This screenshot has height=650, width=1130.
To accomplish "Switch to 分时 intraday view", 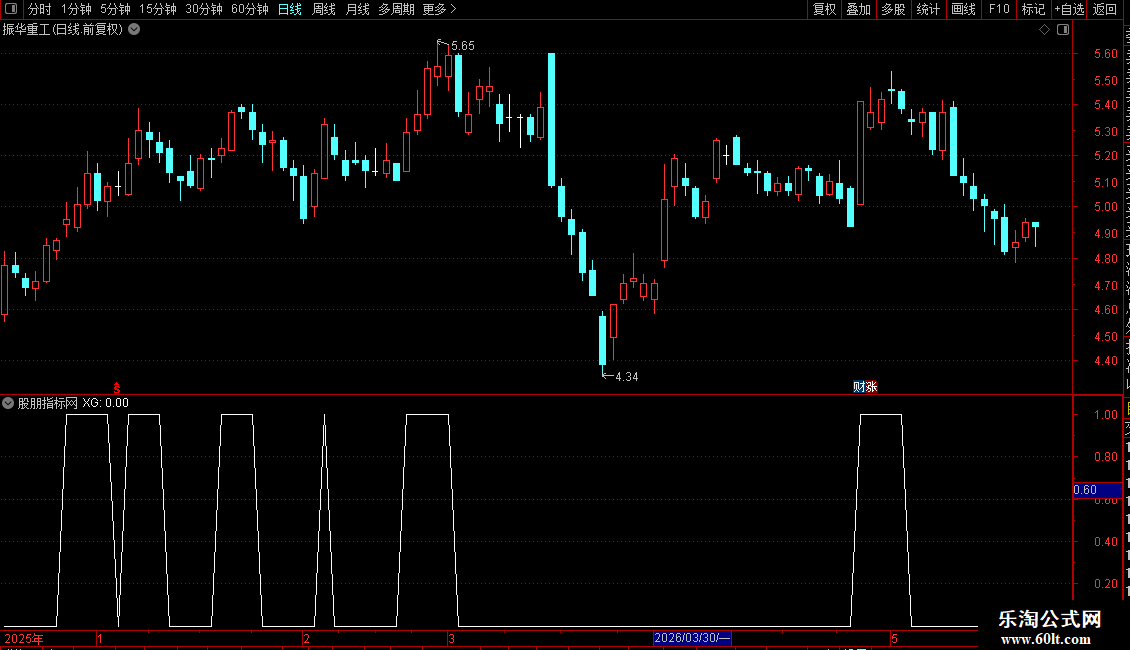I will (40, 9).
